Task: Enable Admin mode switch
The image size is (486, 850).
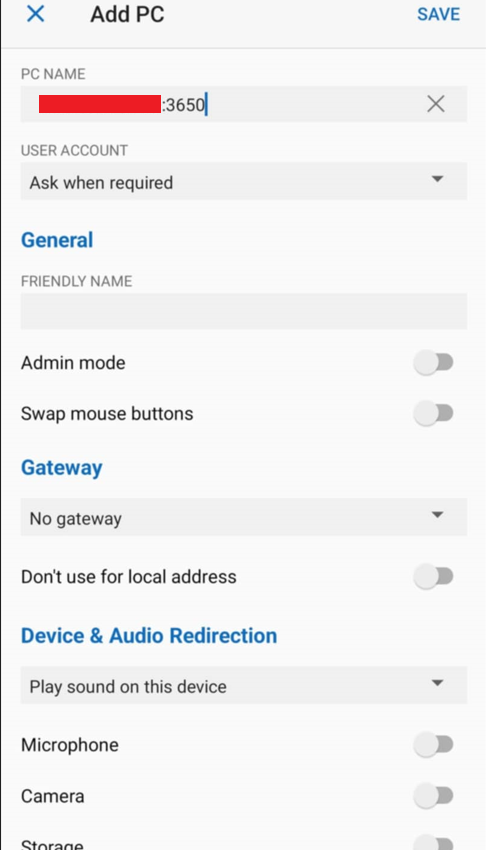Action: click(x=433, y=362)
